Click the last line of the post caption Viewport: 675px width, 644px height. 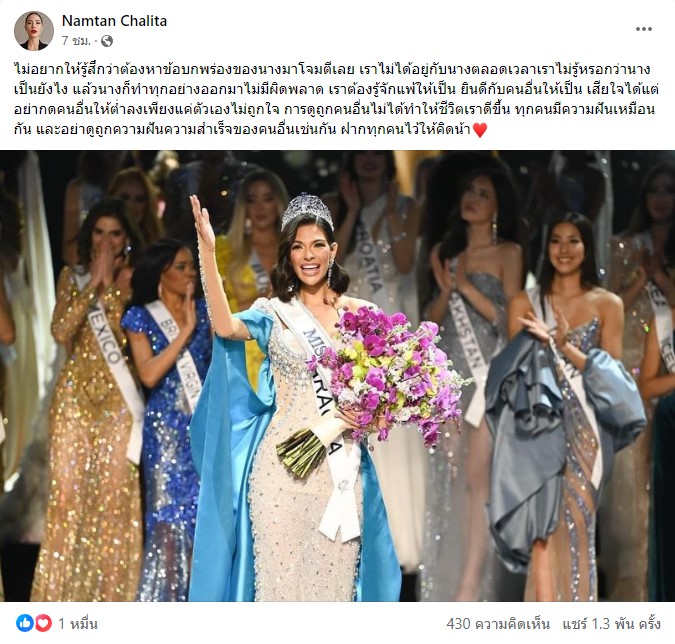[251, 129]
